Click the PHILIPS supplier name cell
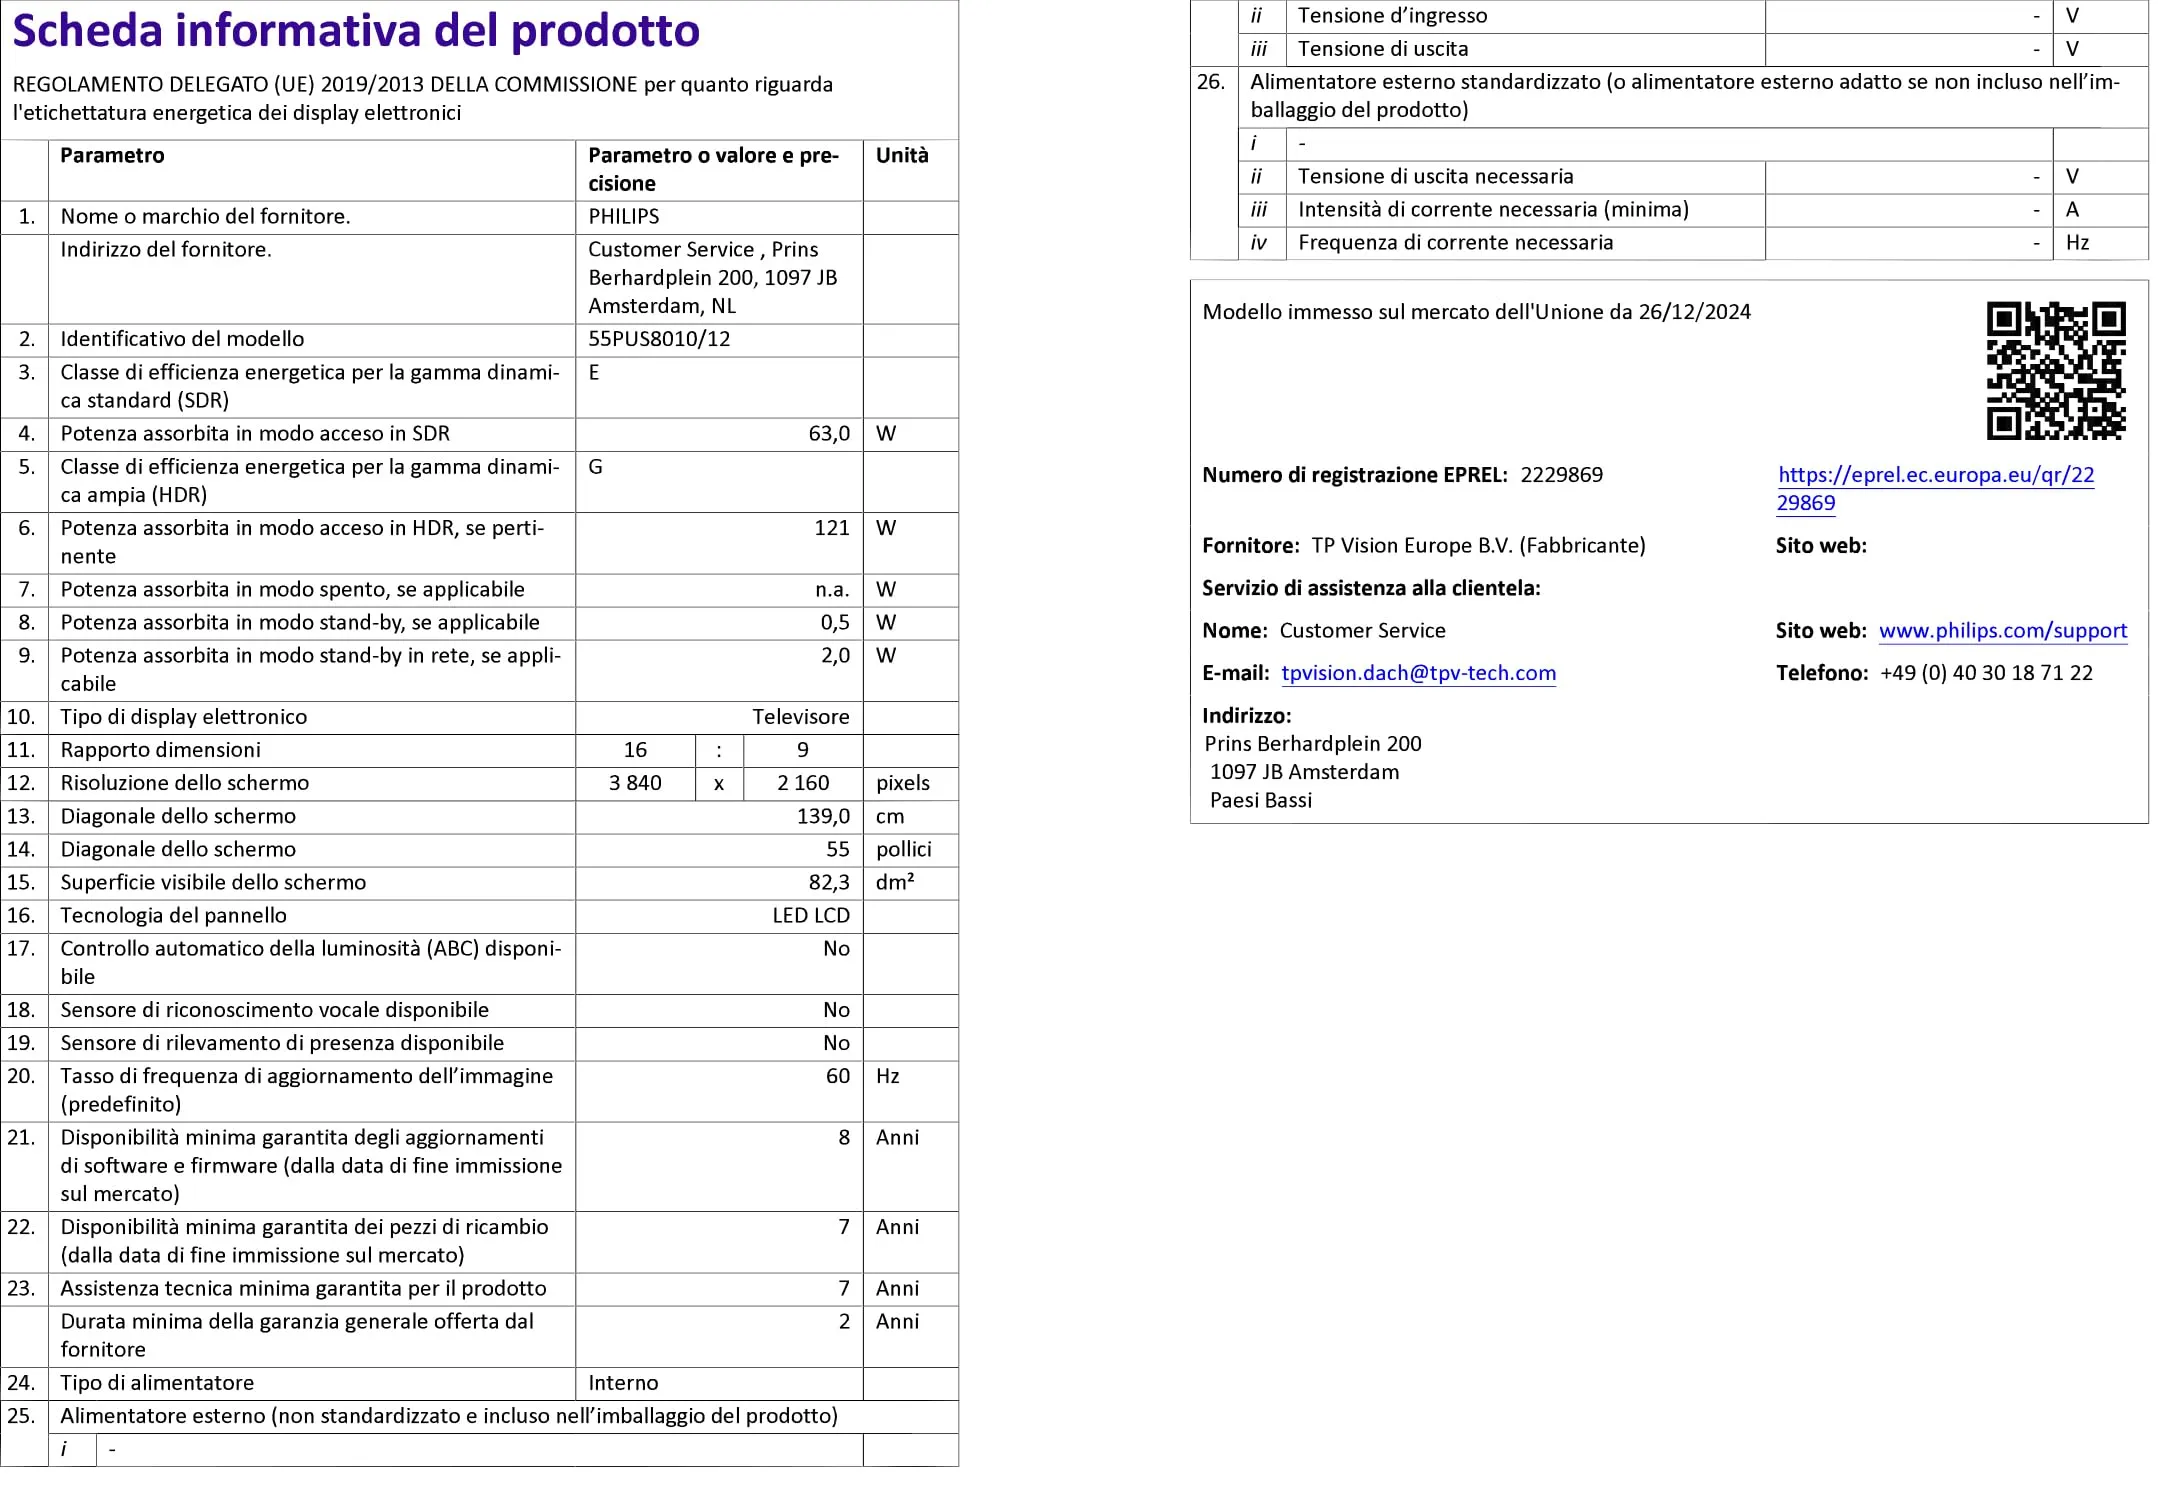The image size is (2158, 1489). coord(624,217)
